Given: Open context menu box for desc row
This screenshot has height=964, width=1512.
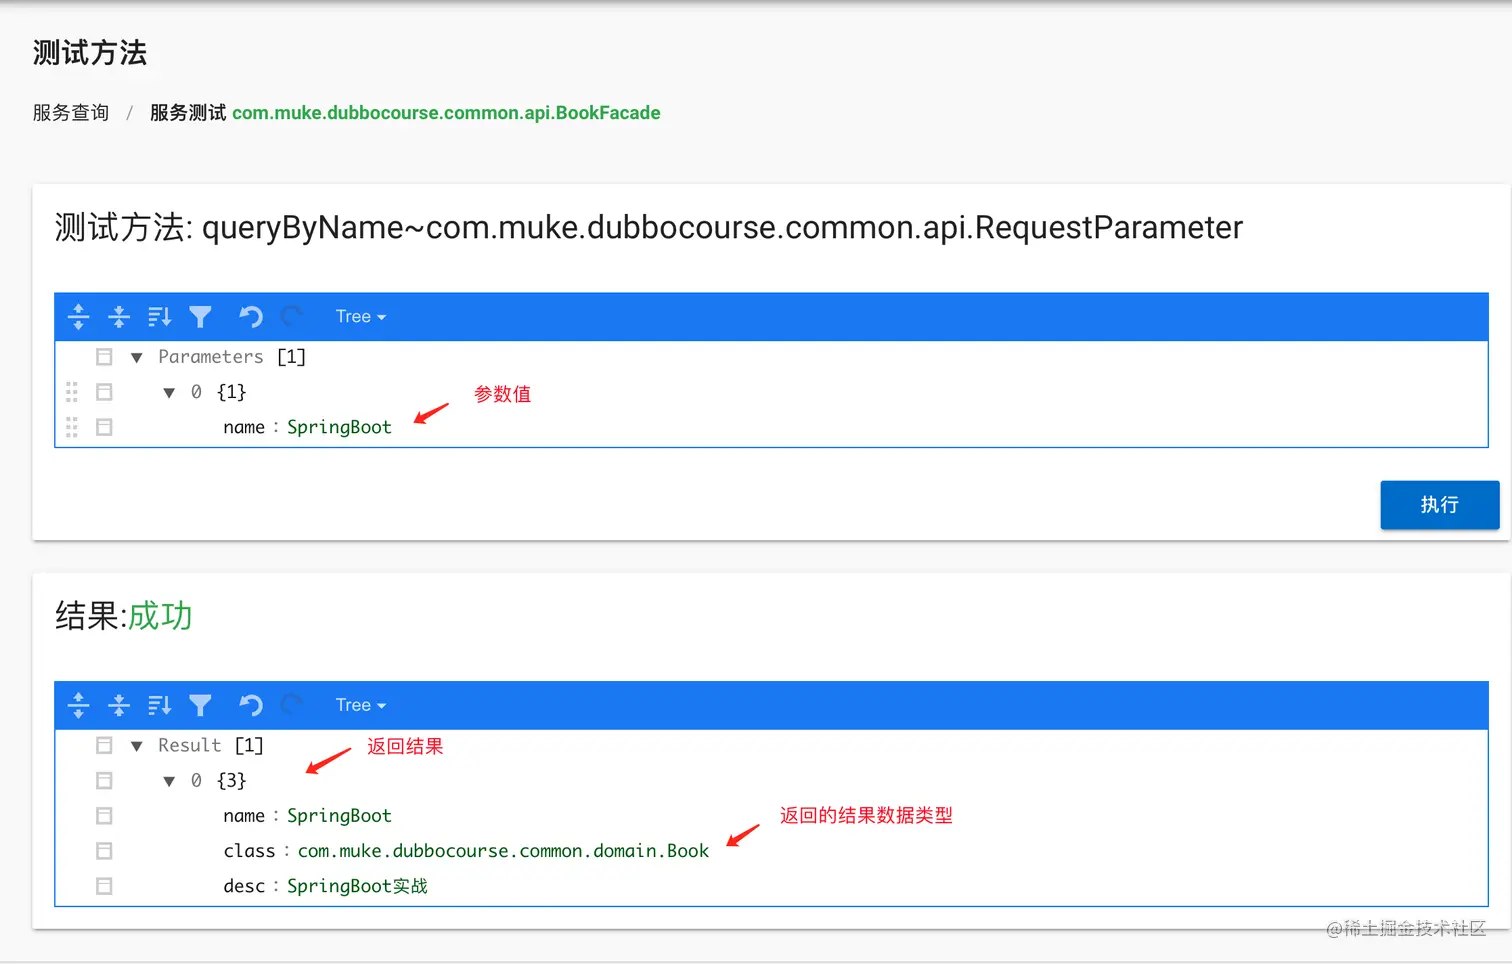Looking at the screenshot, I should (104, 886).
